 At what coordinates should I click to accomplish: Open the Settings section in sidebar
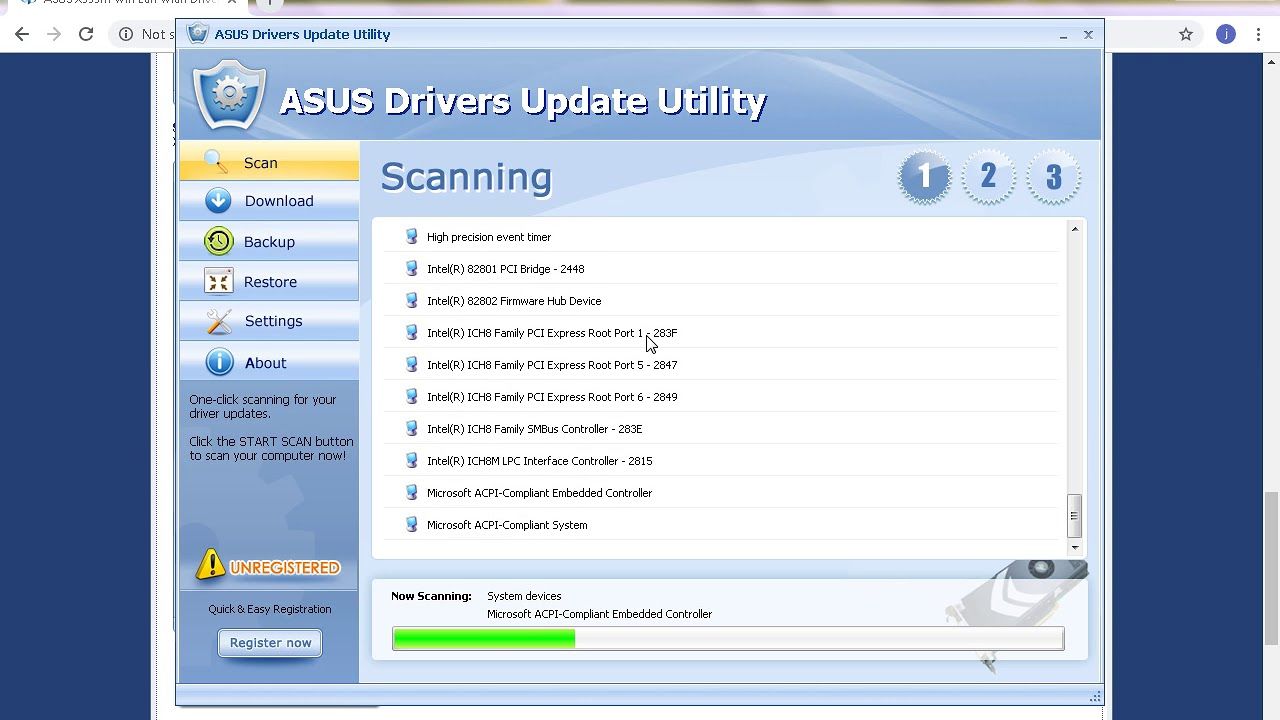point(269,321)
